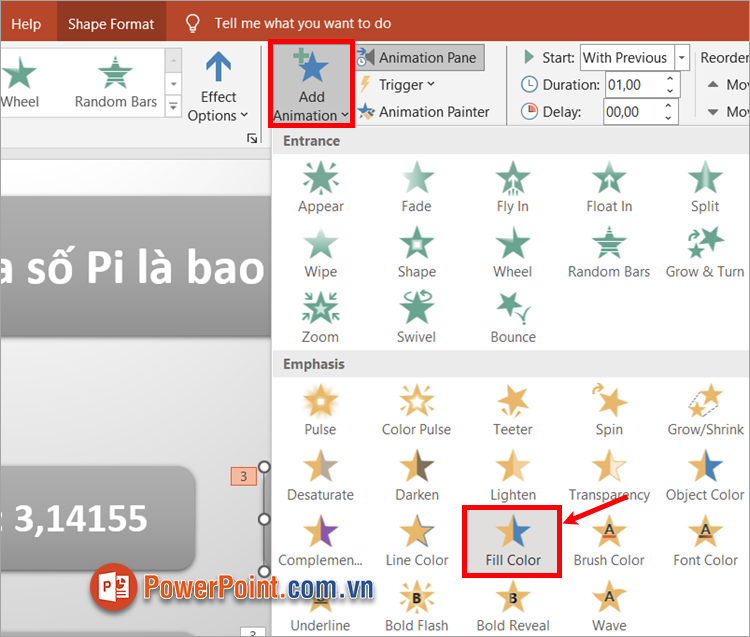
Task: Choose the Bounce entrance effect
Action: [512, 318]
